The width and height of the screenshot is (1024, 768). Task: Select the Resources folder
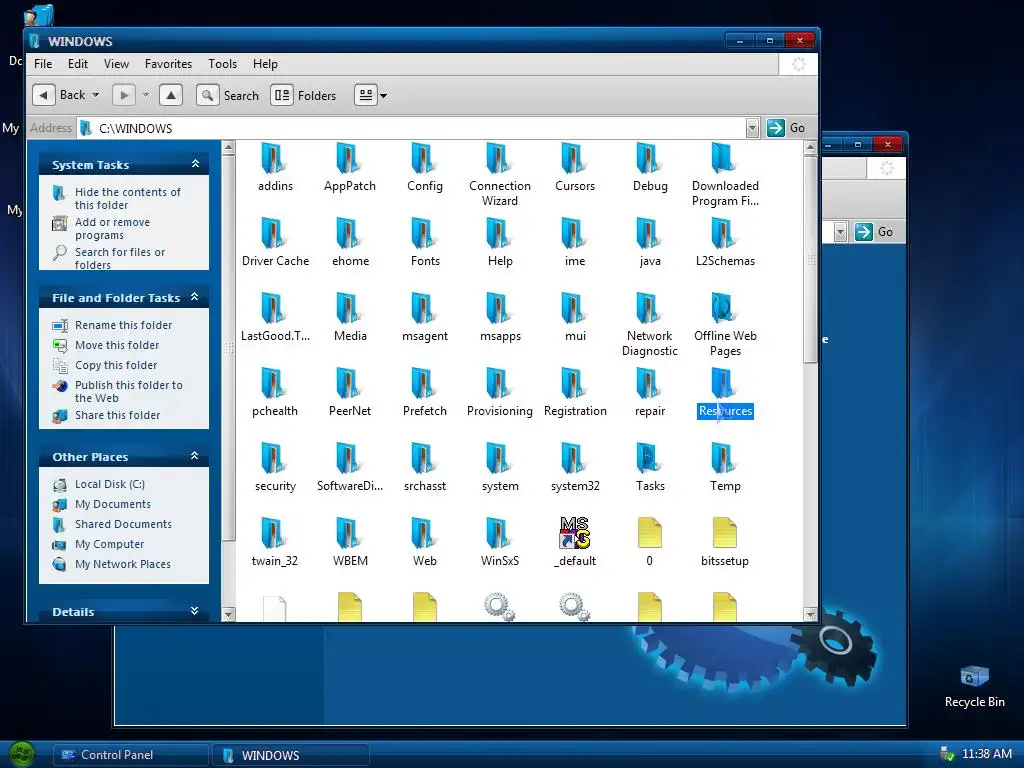(725, 393)
